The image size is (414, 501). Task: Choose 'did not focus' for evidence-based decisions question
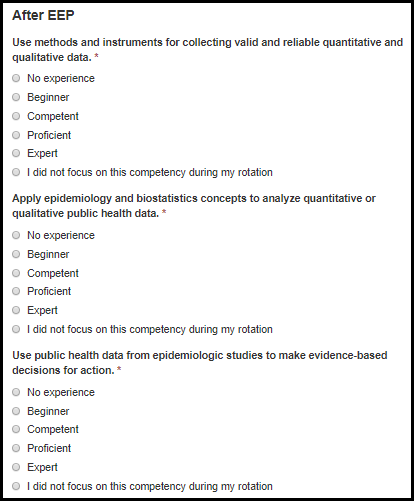(16, 486)
